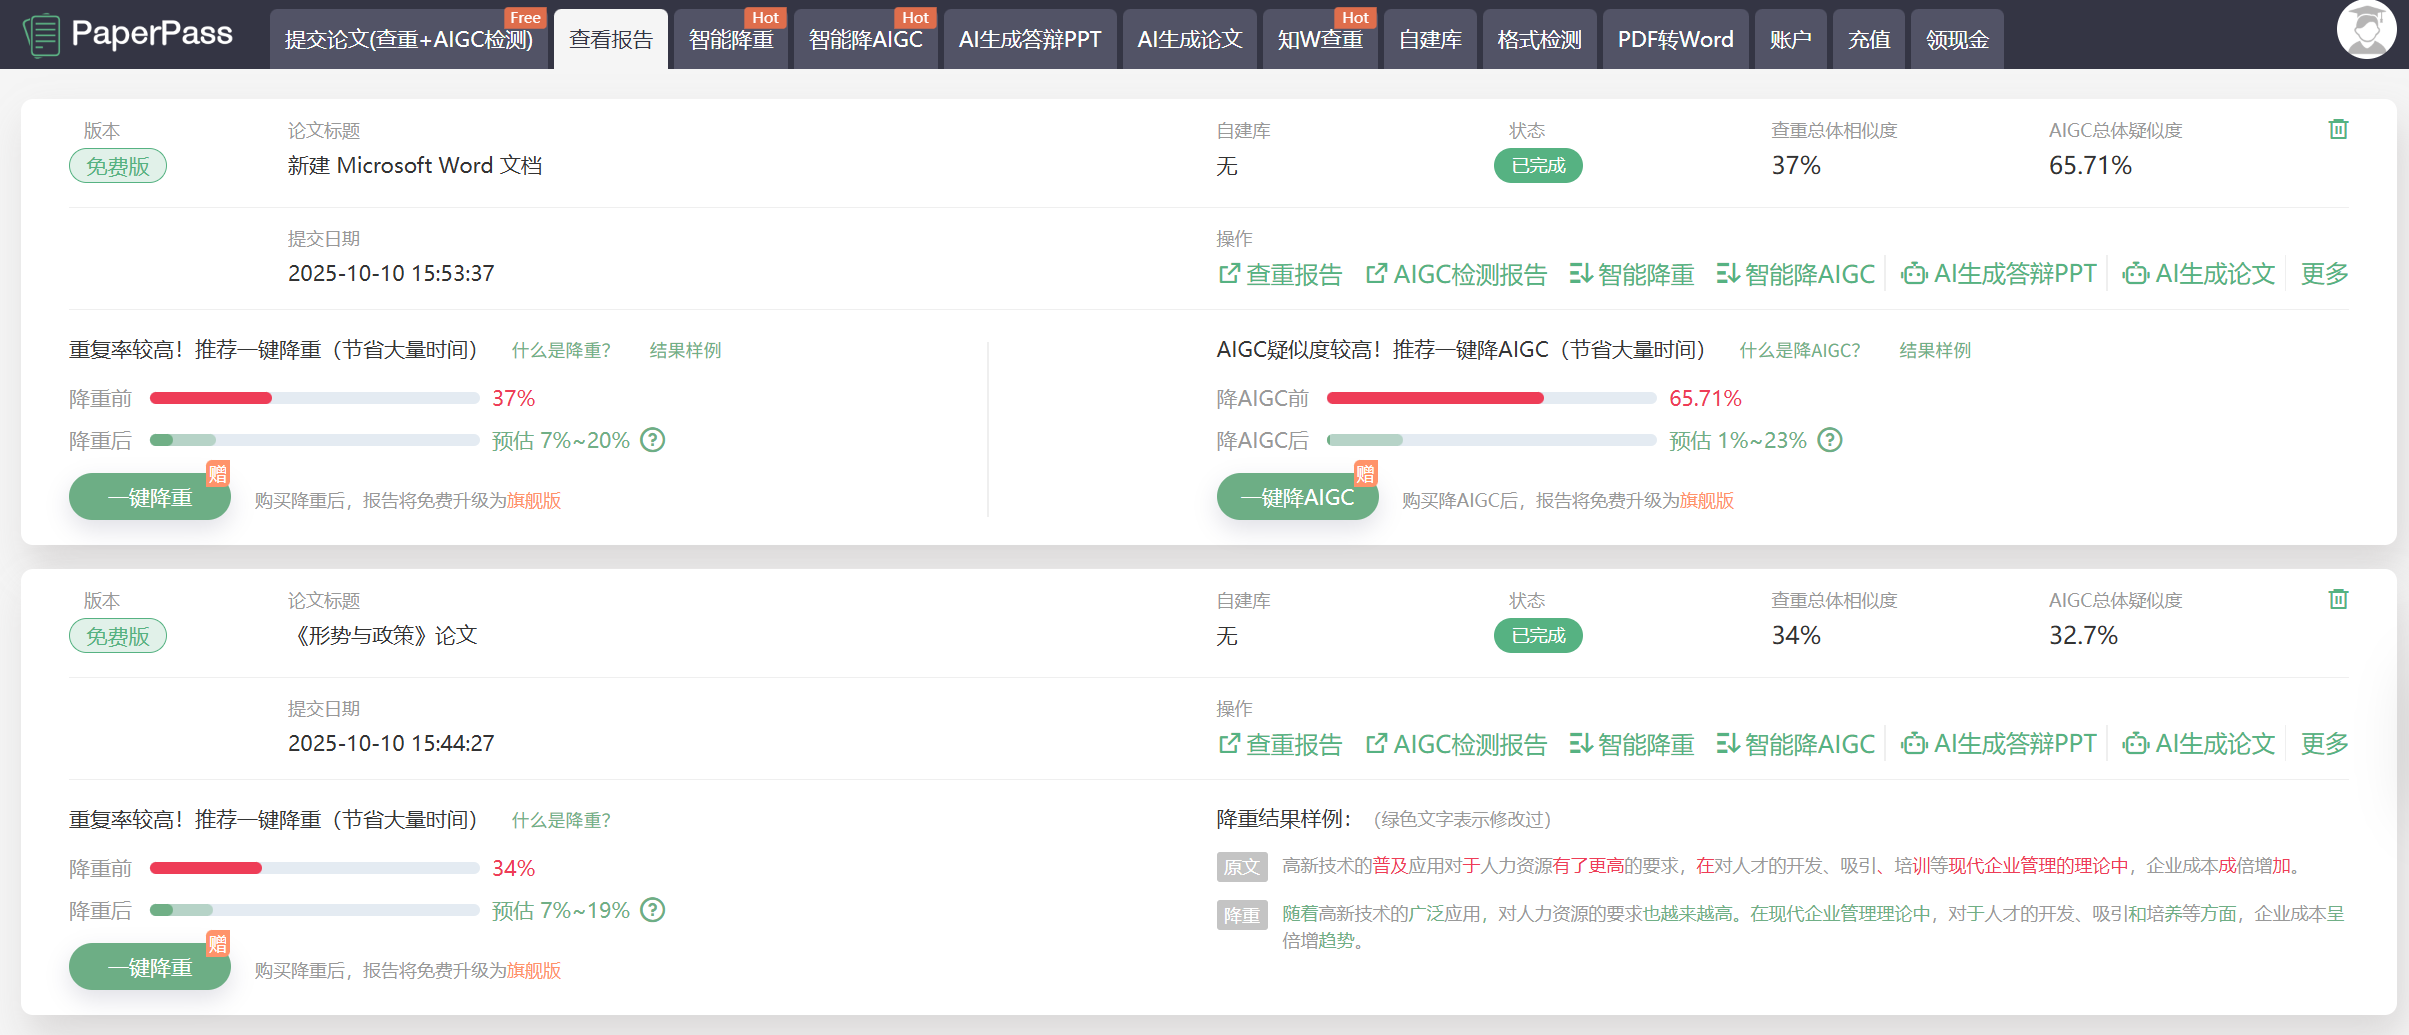Open the user avatar profile icon
The height and width of the screenshot is (1035, 2409).
[x=2365, y=30]
